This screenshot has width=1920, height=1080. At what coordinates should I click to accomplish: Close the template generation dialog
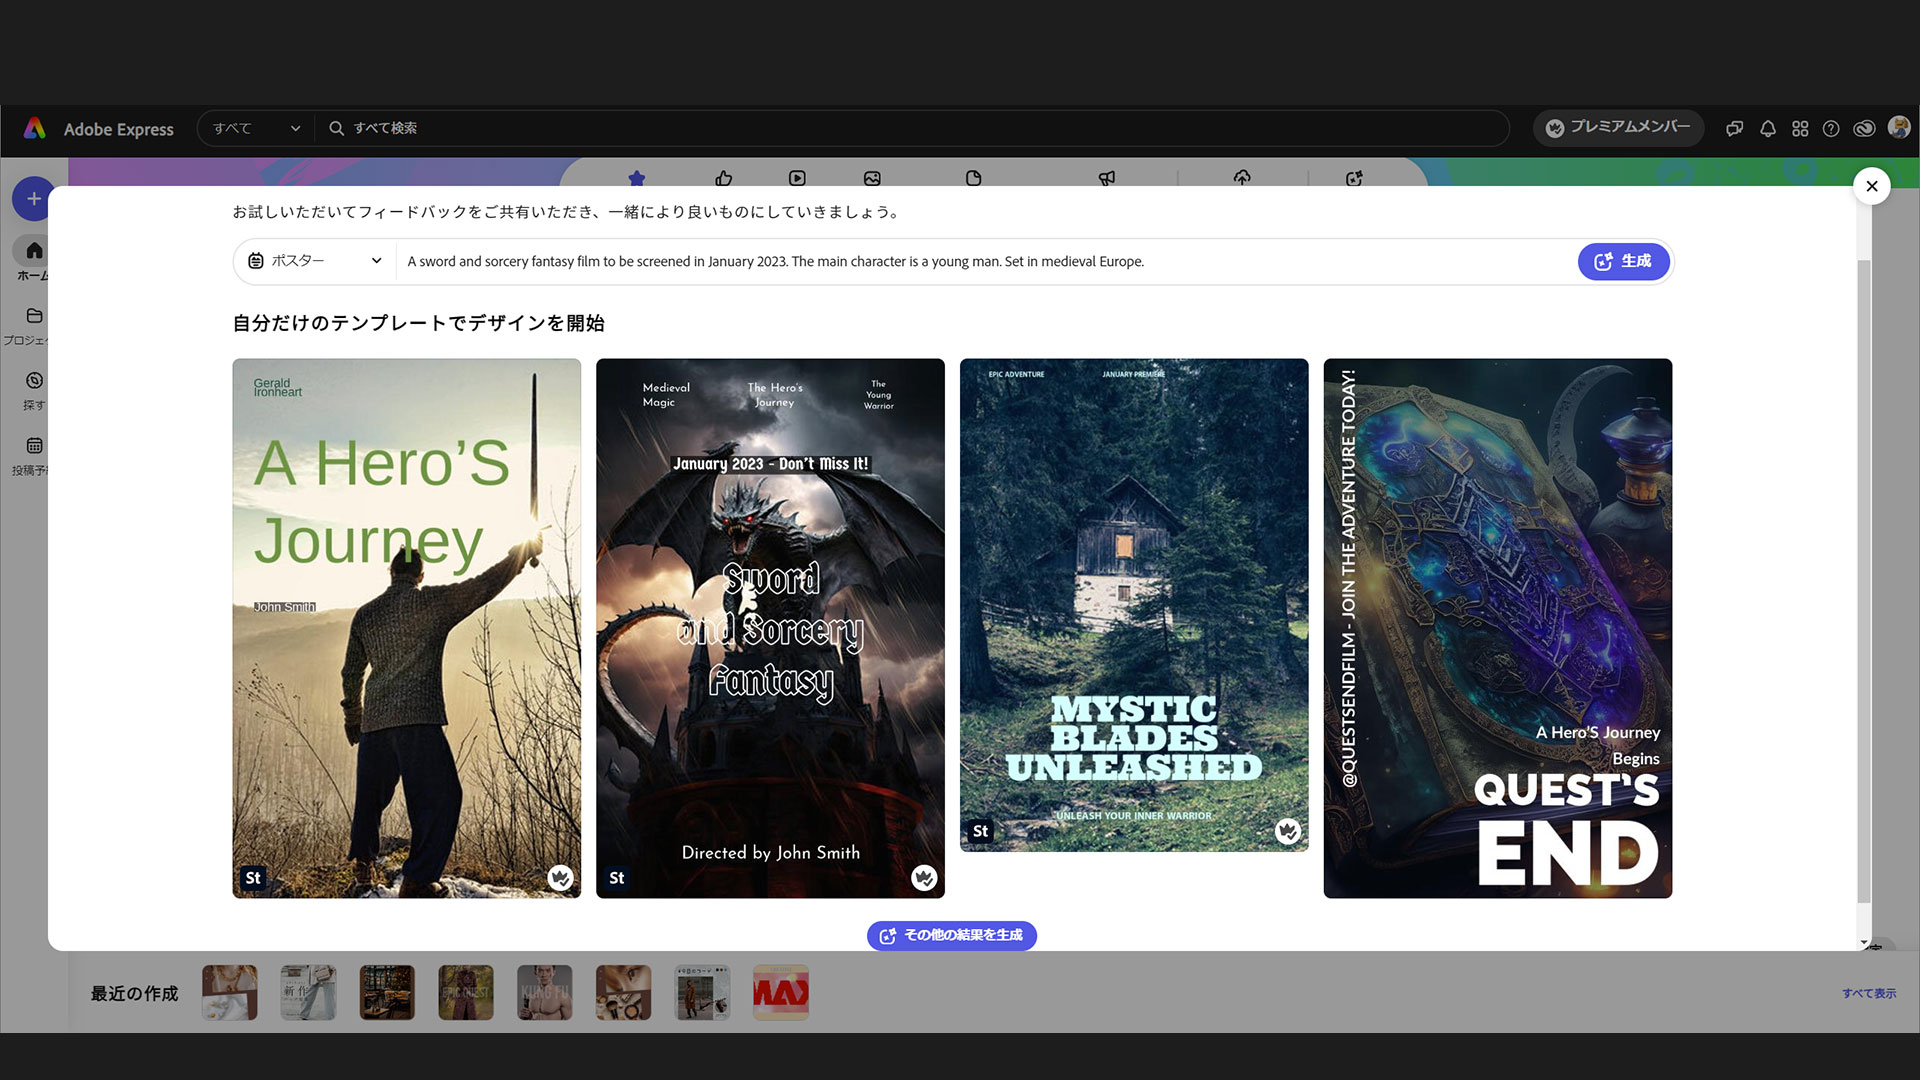tap(1871, 186)
